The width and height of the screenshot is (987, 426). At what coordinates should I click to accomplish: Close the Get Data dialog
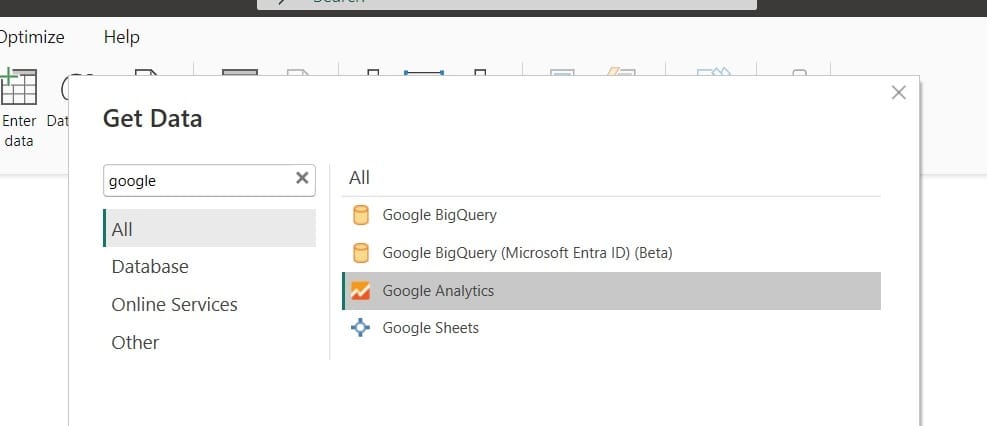pyautogui.click(x=898, y=93)
